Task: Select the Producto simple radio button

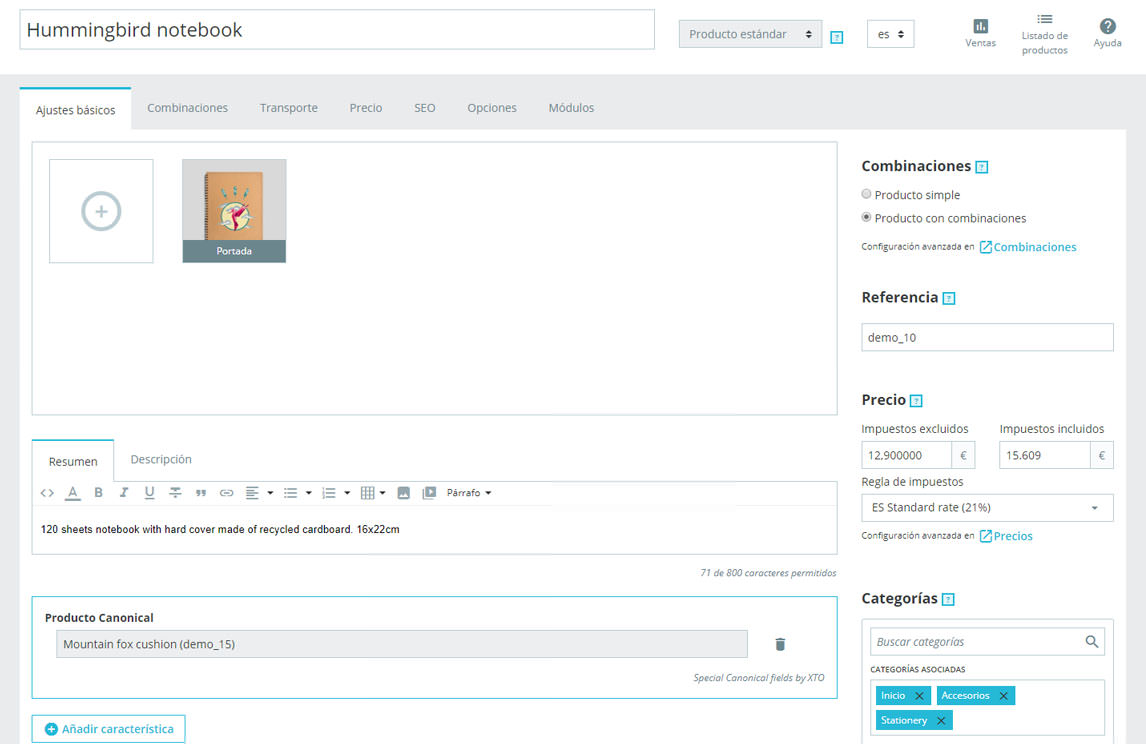Action: pos(866,194)
